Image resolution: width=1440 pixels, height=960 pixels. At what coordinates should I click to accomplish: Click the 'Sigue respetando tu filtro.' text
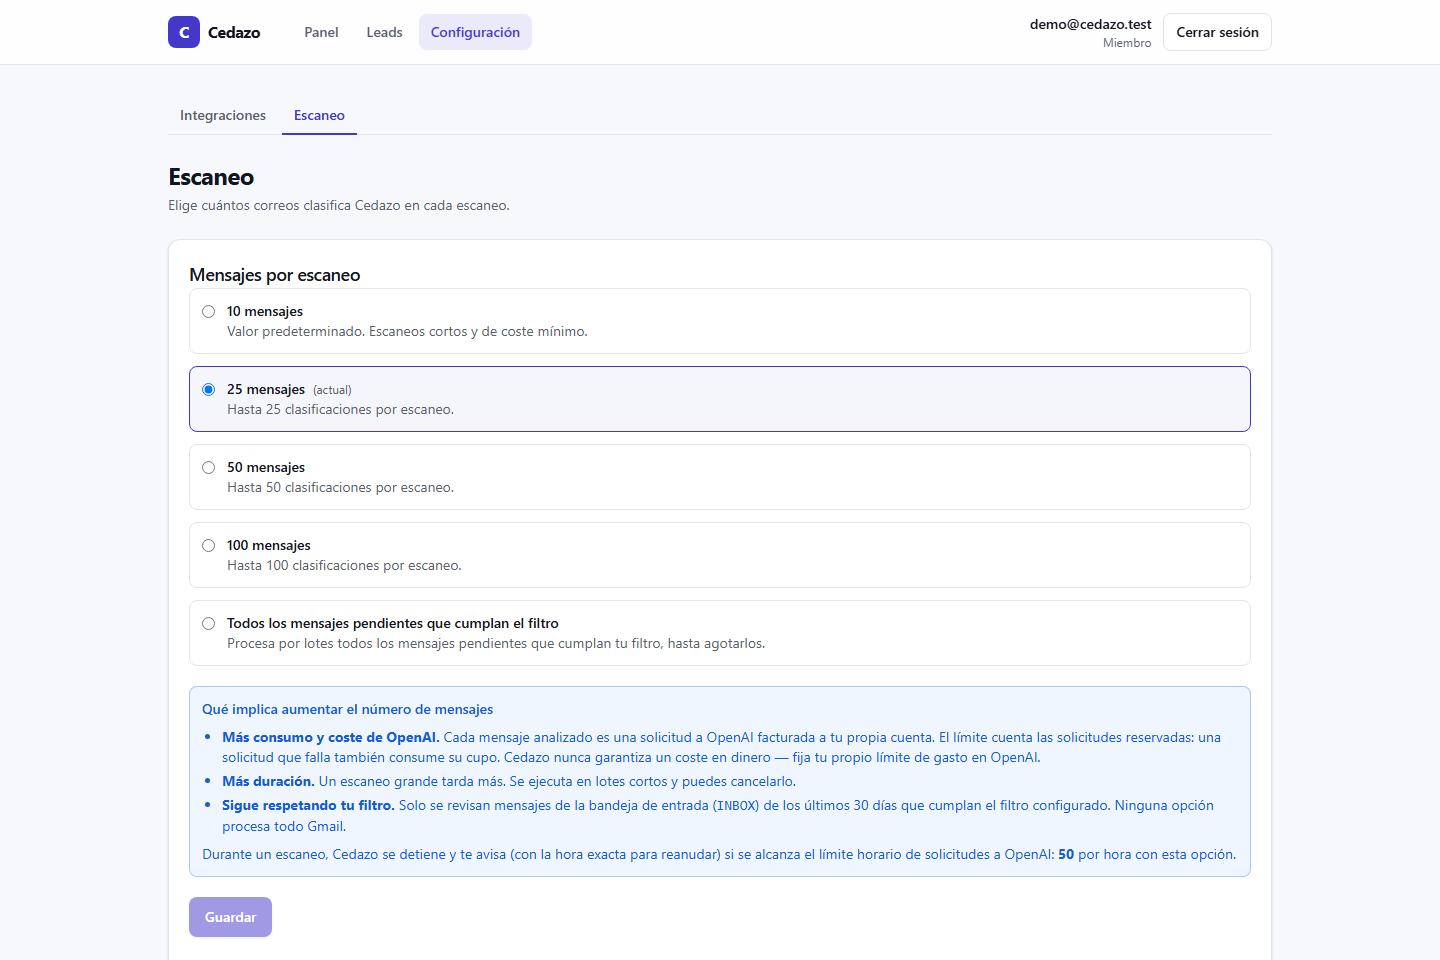pyautogui.click(x=308, y=805)
